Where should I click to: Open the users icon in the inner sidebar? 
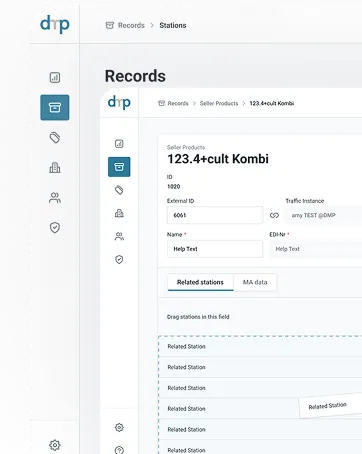click(x=119, y=236)
